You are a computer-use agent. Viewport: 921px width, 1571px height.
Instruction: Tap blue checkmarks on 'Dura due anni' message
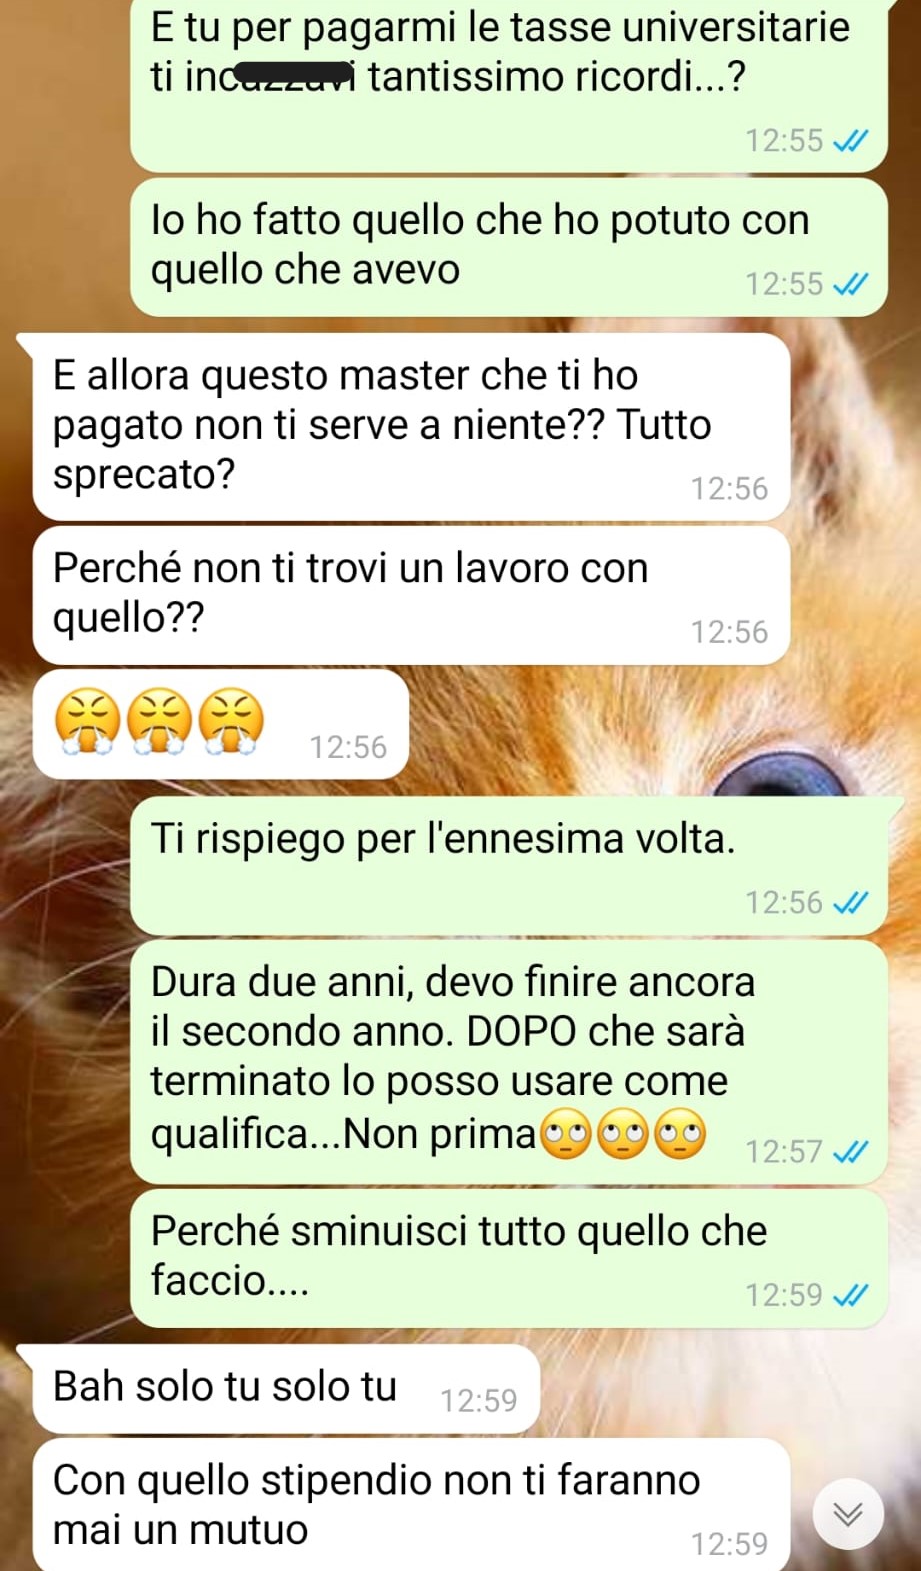851,1152
